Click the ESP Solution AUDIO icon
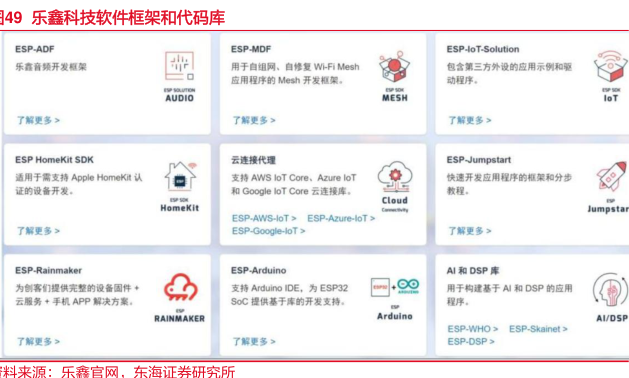Viewport: 629px width, 378px height. click(x=179, y=76)
